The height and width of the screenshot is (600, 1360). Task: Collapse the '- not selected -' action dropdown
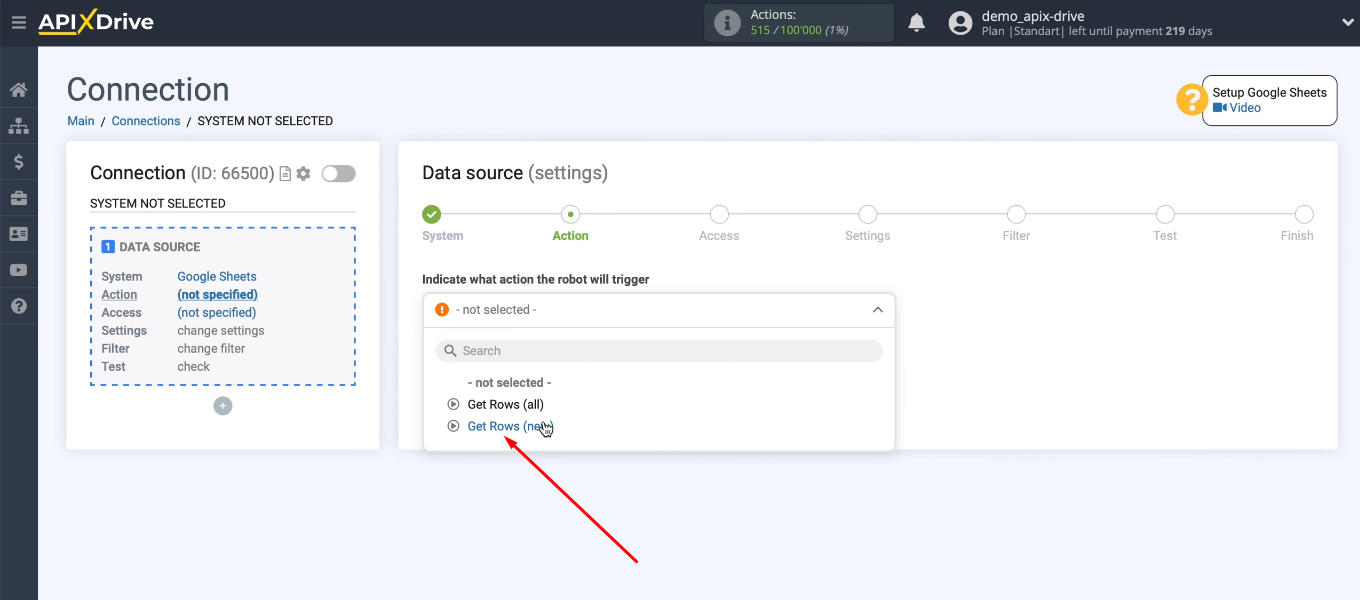[877, 310]
